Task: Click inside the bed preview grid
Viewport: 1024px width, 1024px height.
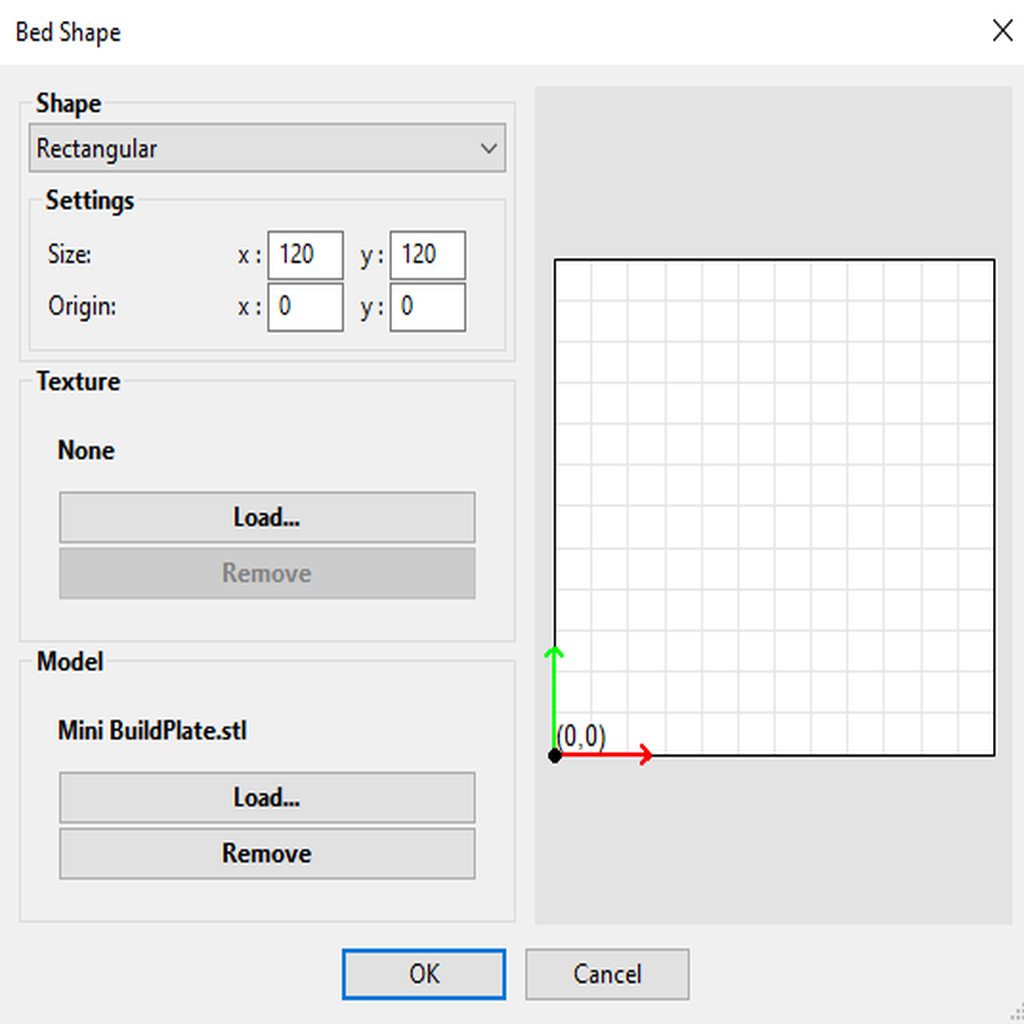Action: tap(775, 500)
